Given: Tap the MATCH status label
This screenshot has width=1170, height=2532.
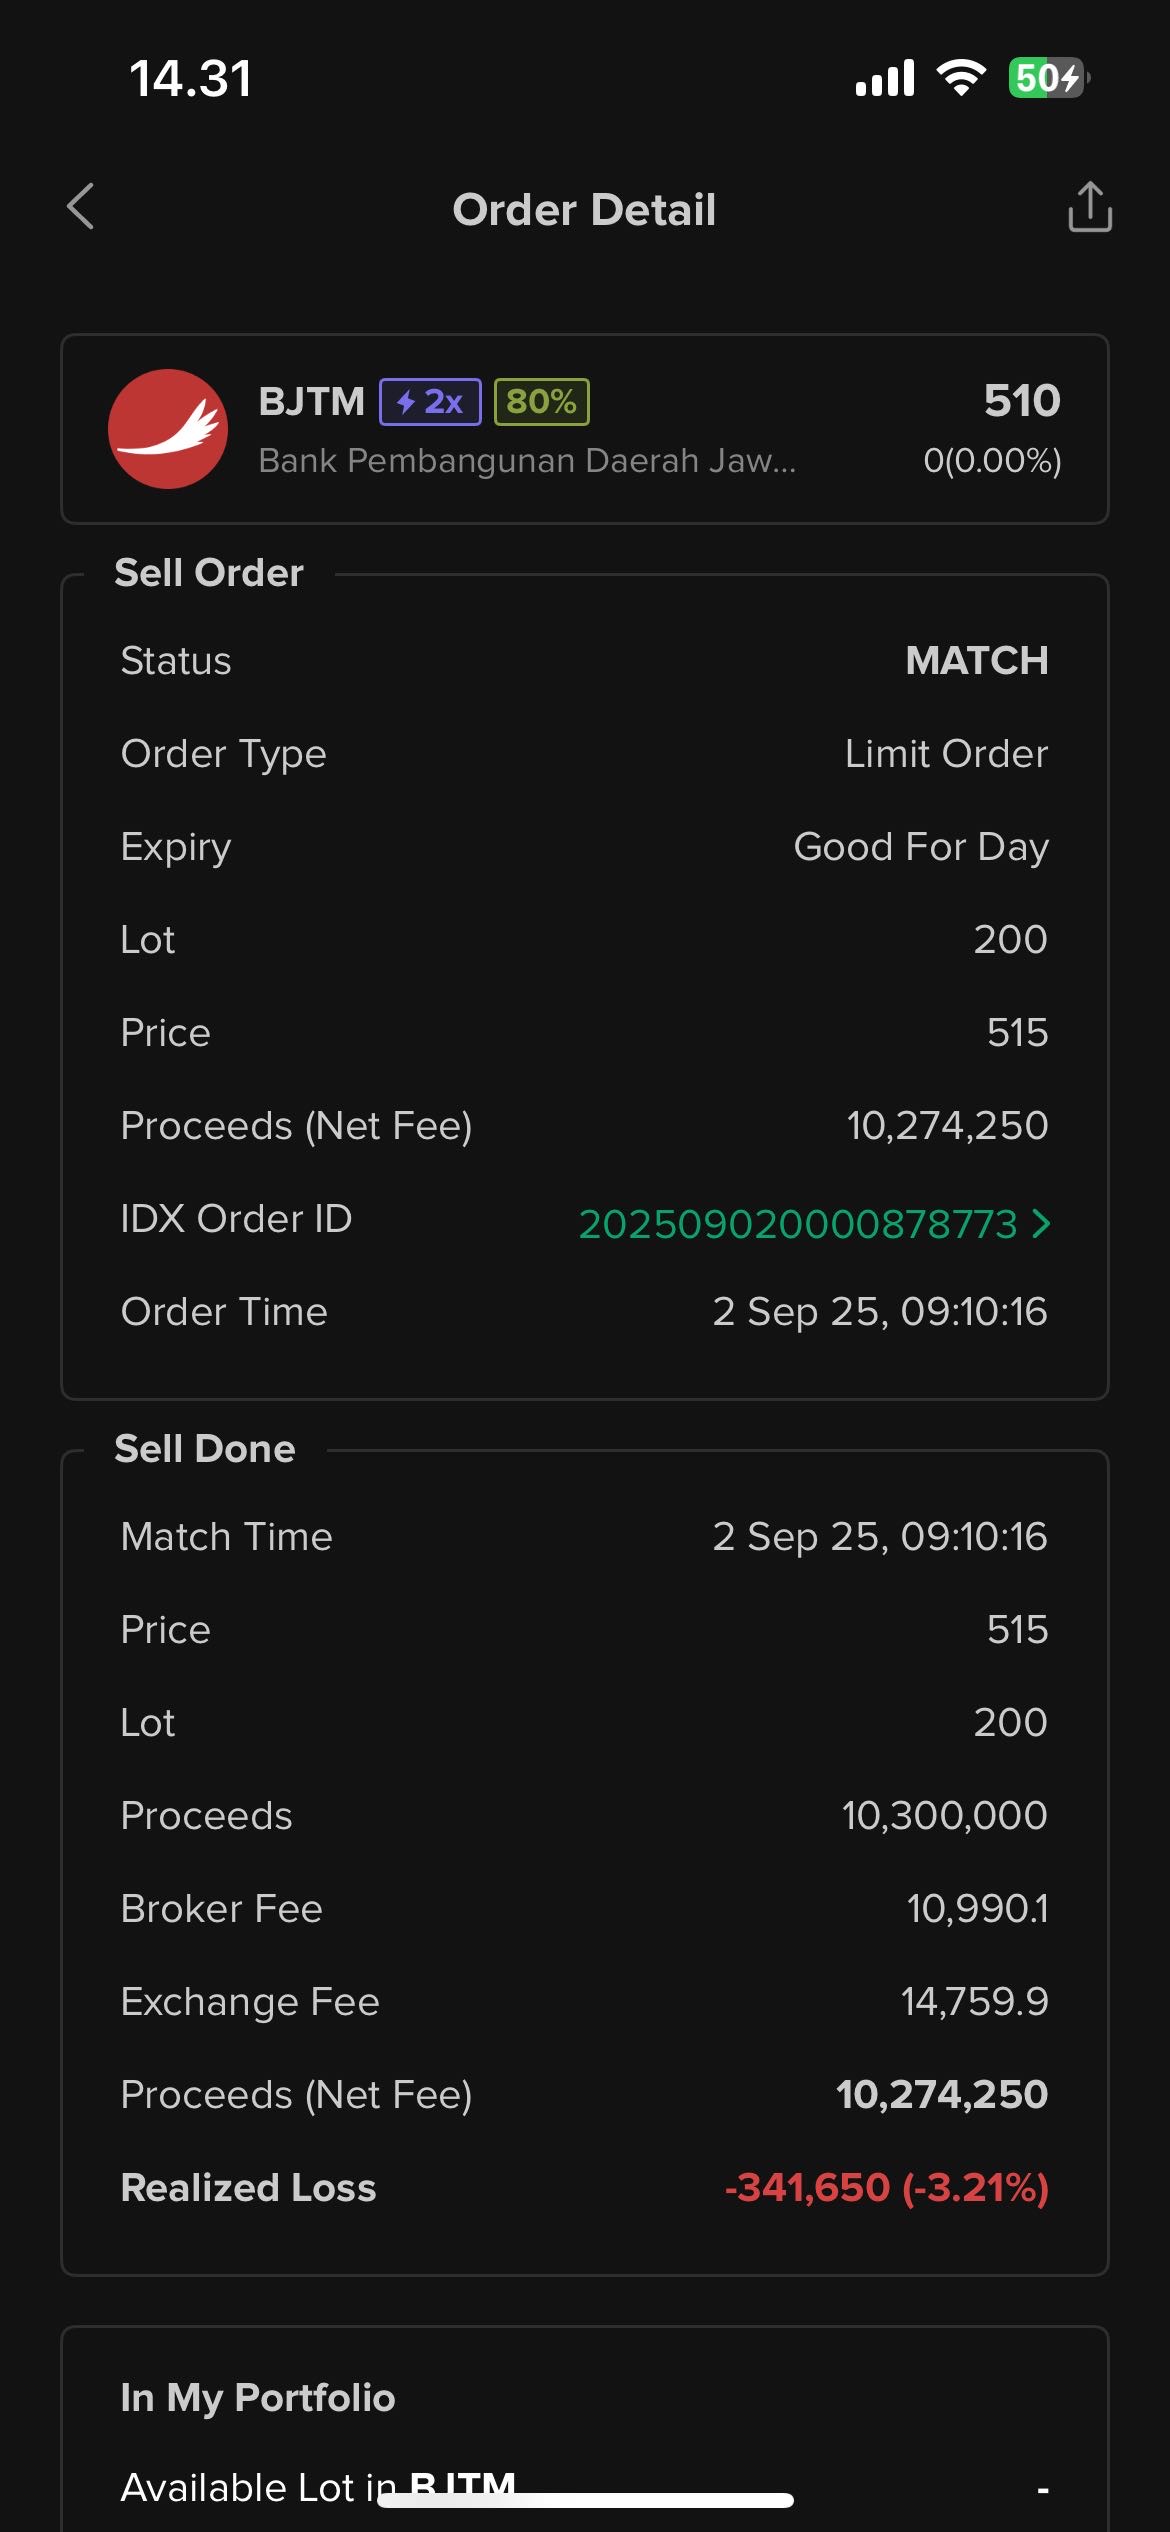Looking at the screenshot, I should [x=977, y=660].
